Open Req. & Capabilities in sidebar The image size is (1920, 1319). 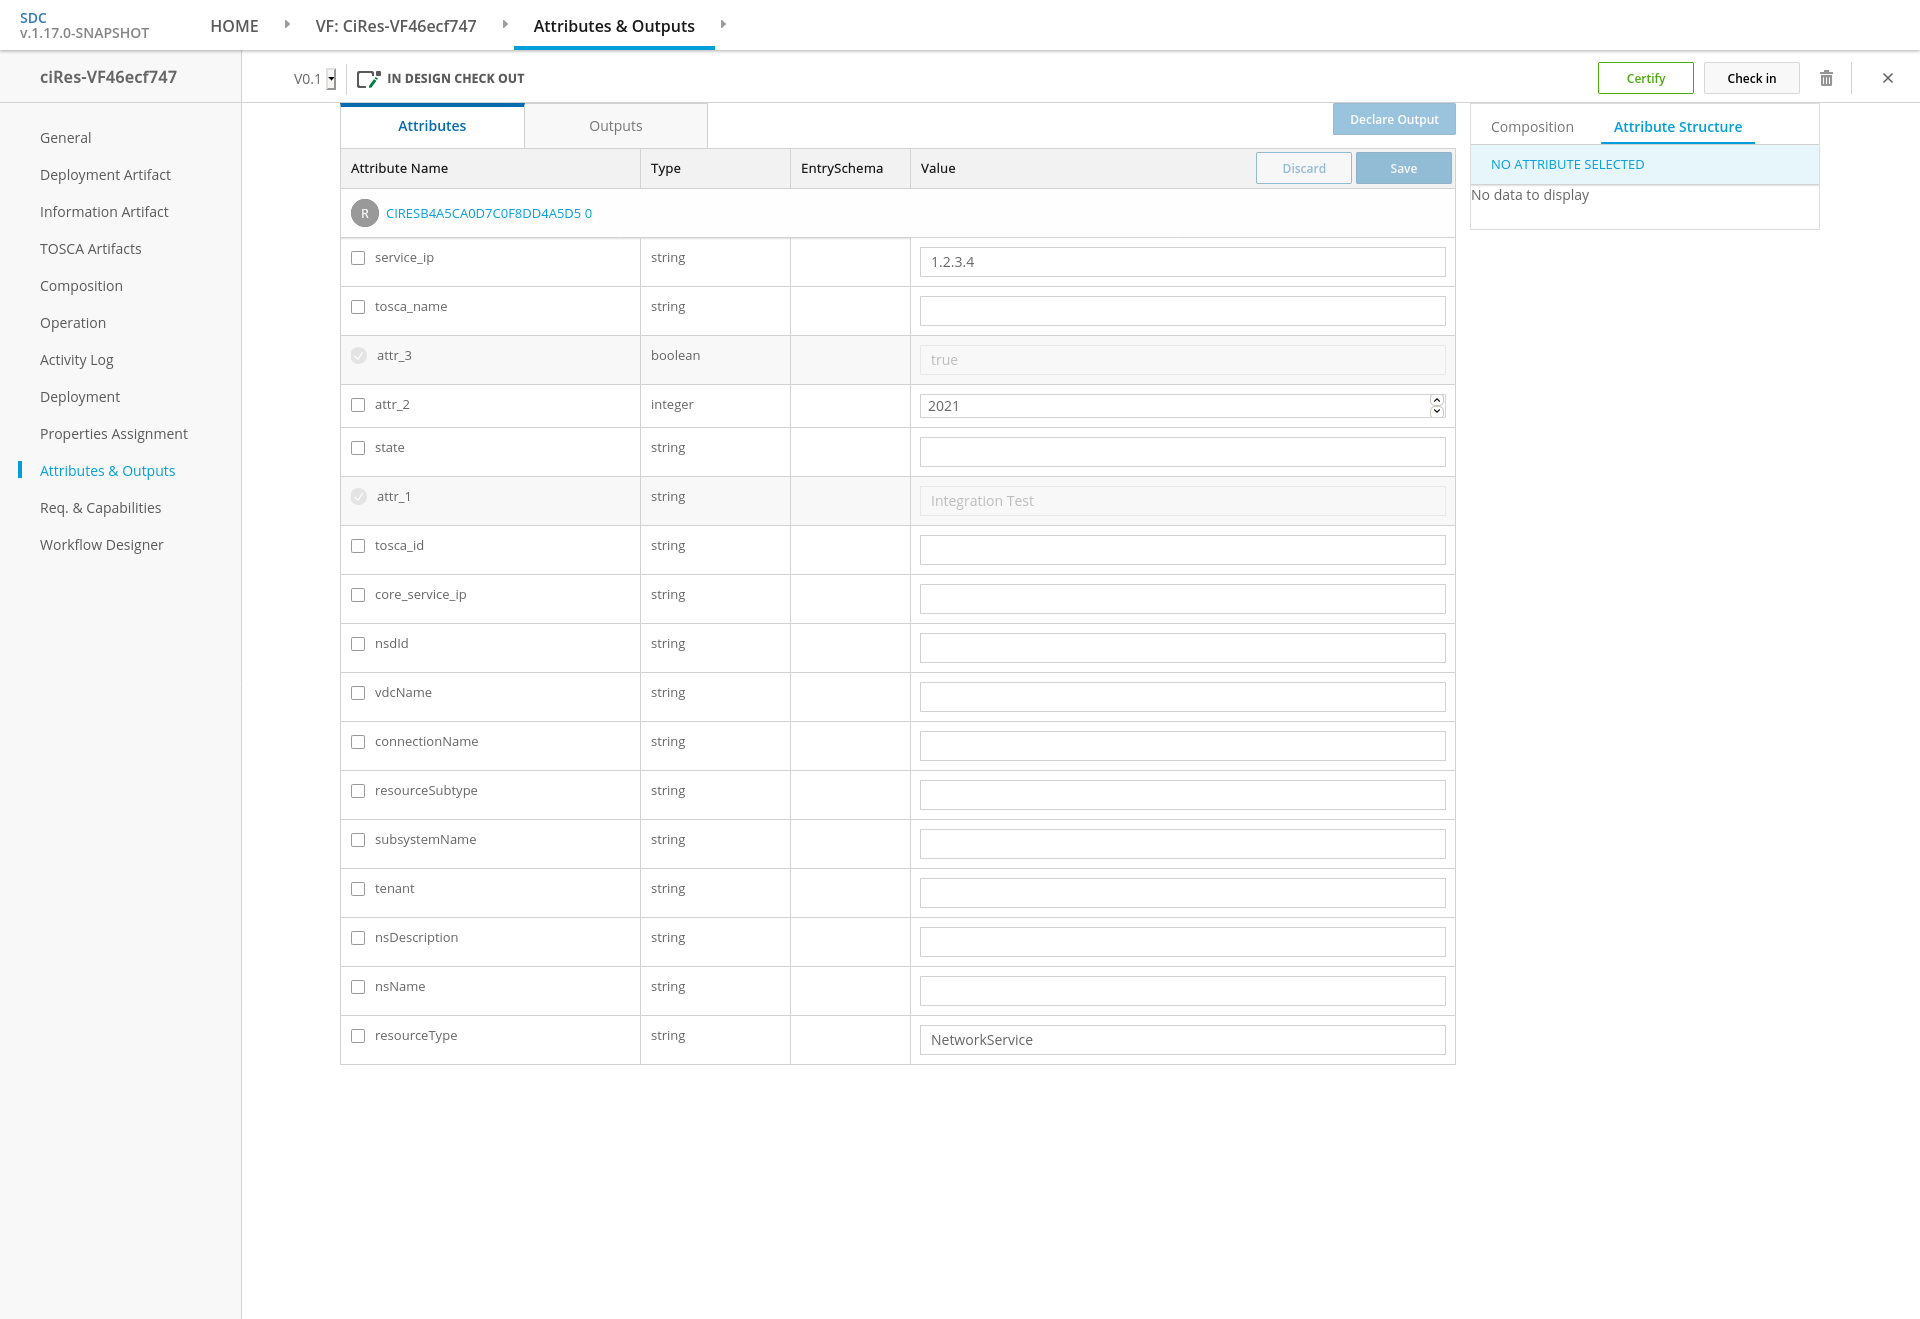(x=100, y=508)
